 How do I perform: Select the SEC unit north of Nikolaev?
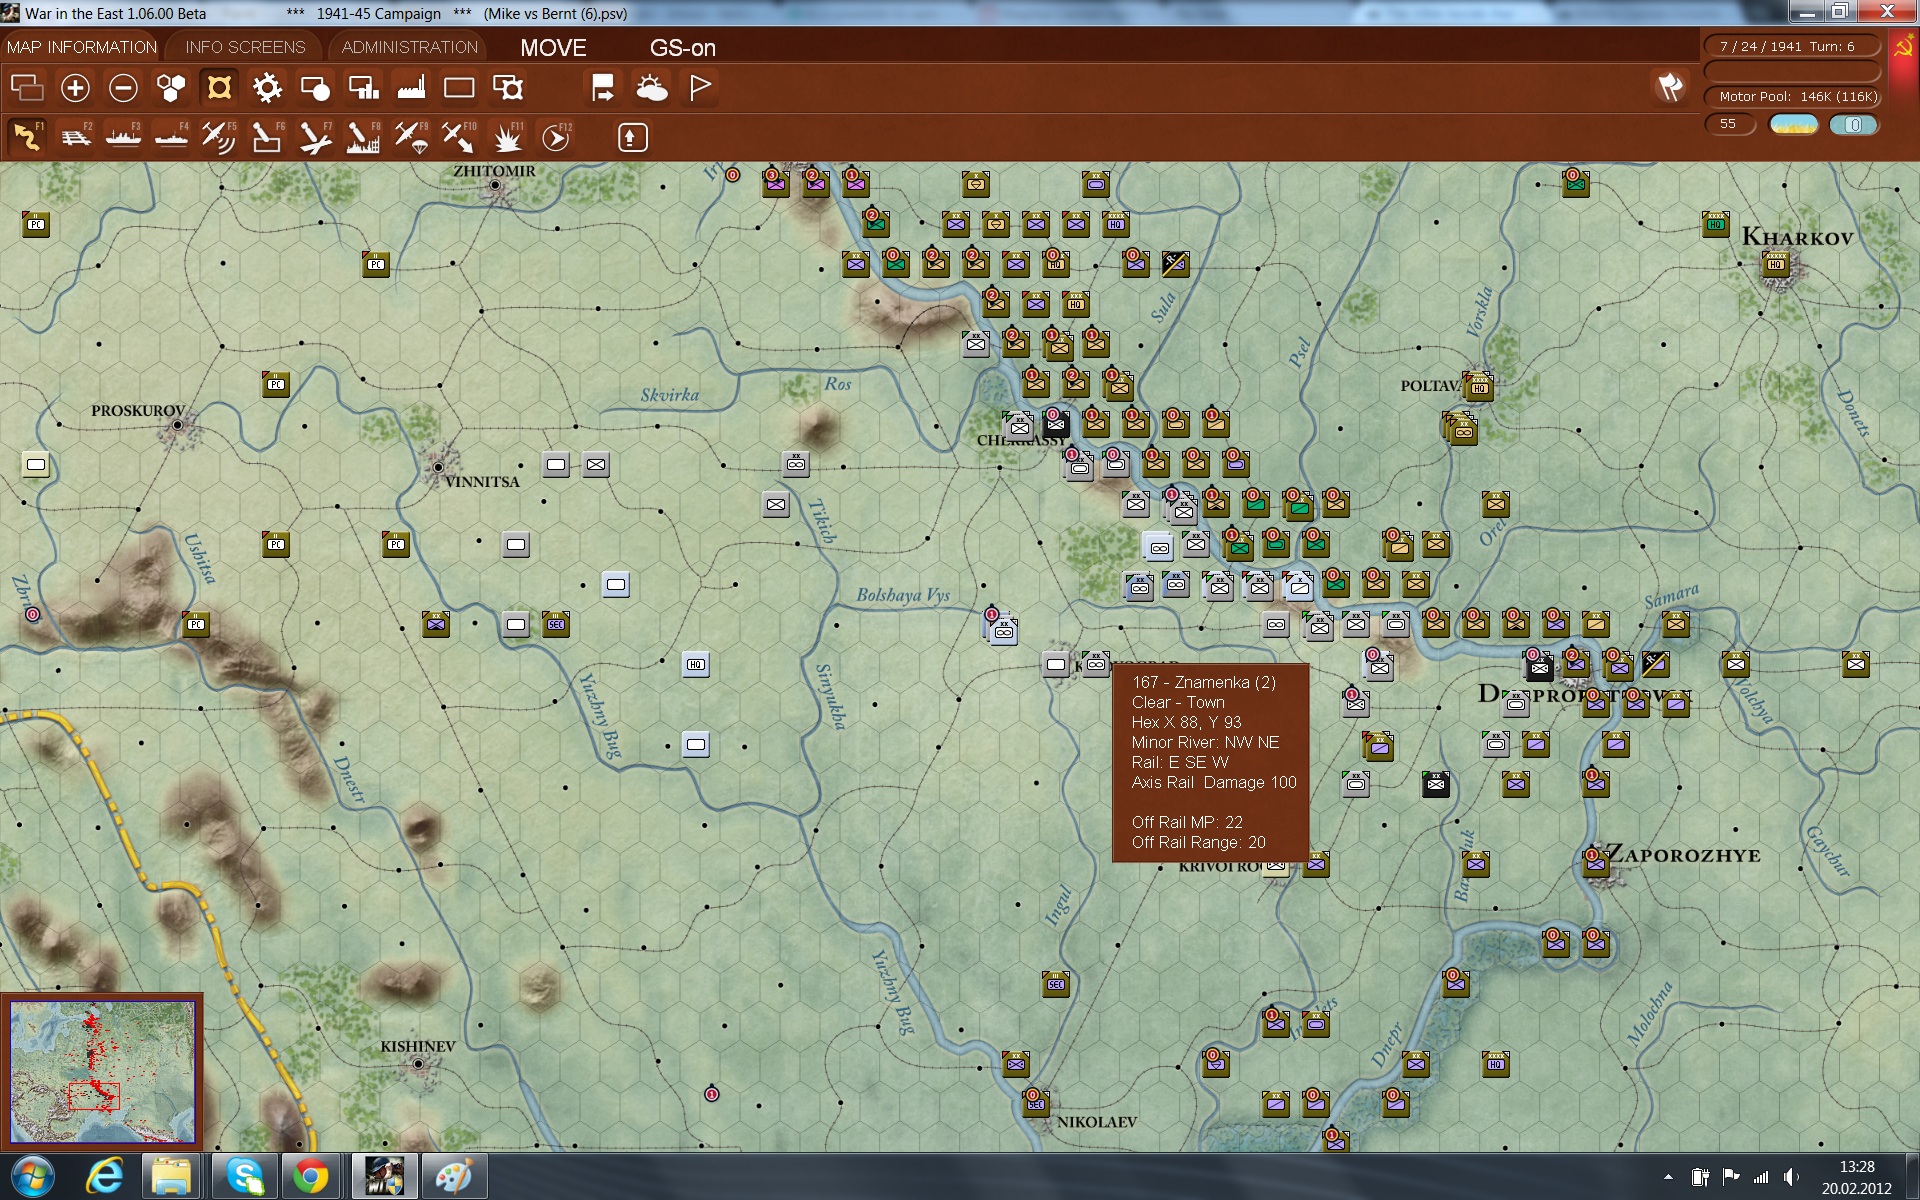(x=1056, y=984)
